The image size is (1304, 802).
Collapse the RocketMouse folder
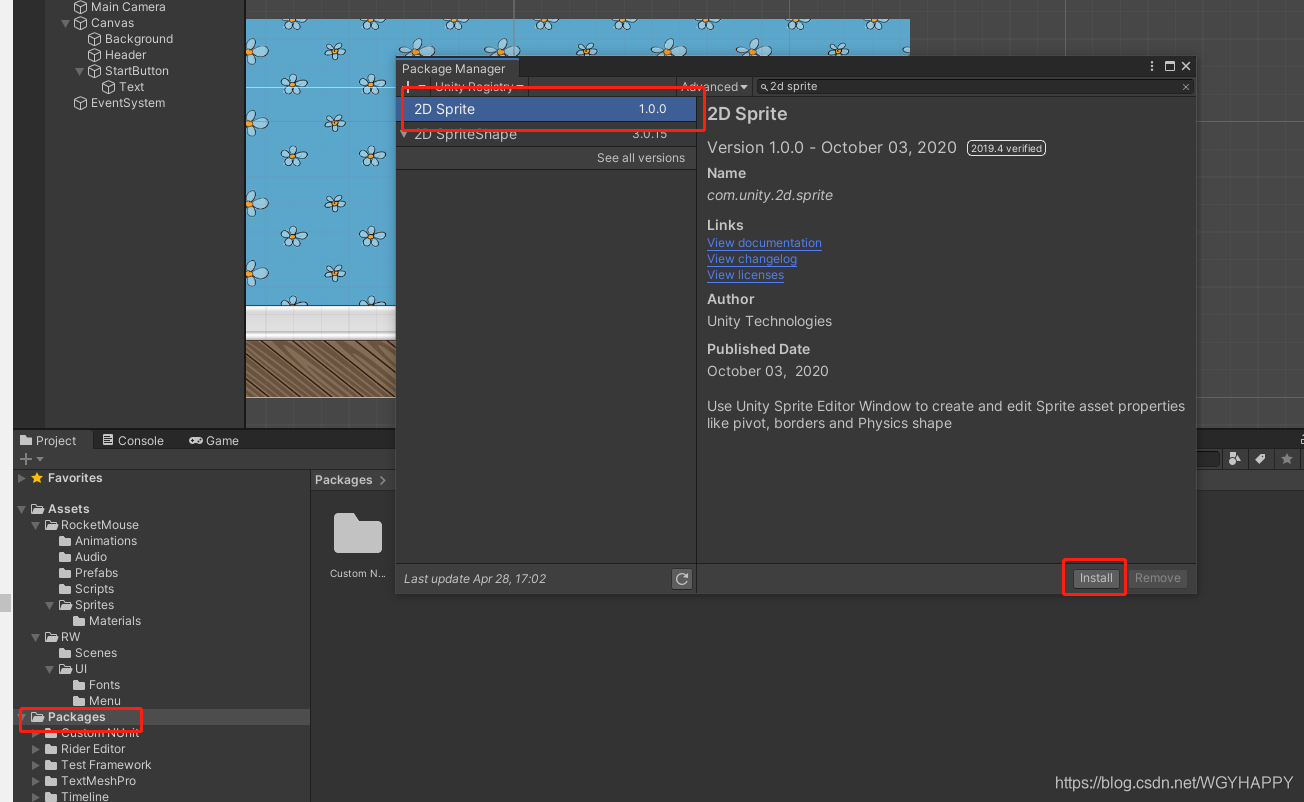tap(36, 525)
